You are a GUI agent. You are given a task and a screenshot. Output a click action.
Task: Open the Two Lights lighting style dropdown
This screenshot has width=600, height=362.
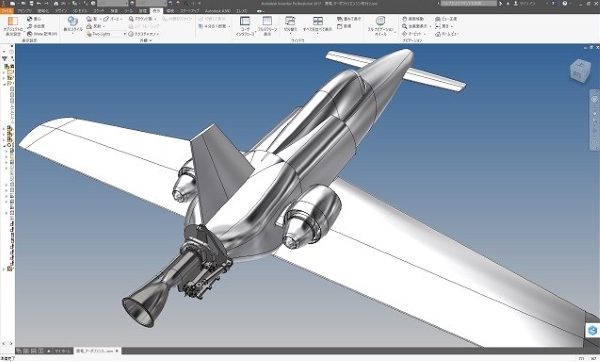[106, 34]
